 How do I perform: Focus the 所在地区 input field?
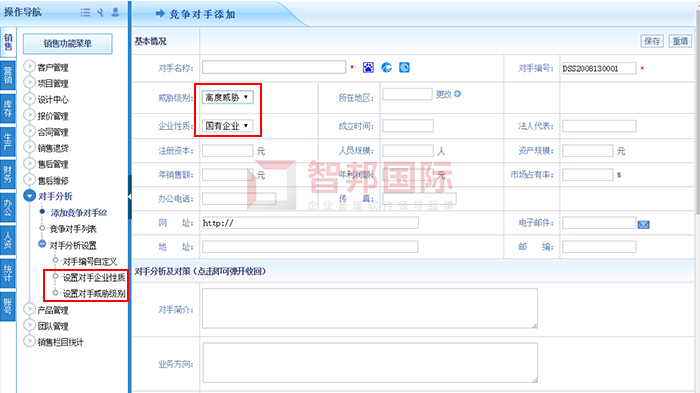tap(408, 94)
